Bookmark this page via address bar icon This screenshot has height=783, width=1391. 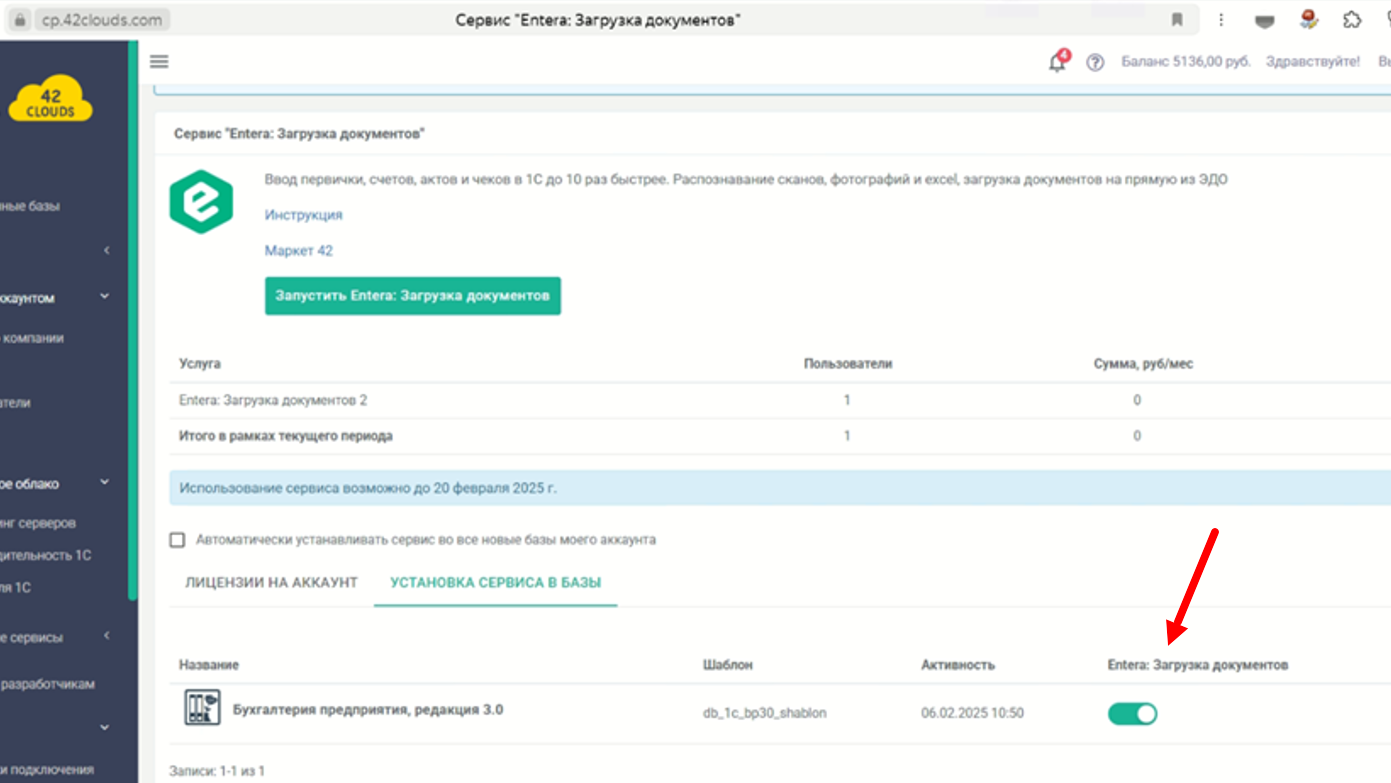click(1177, 20)
